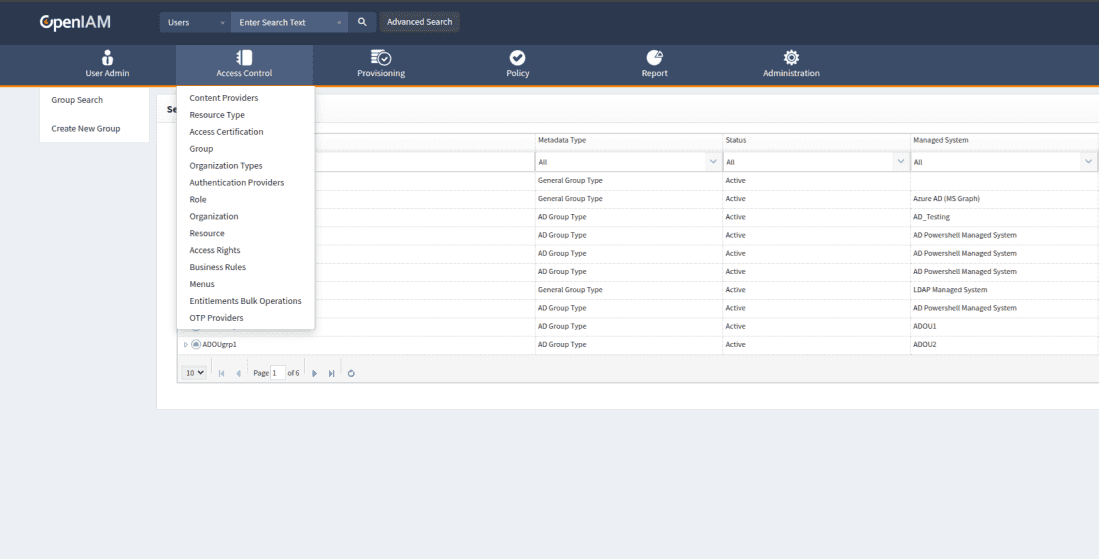Click the Provisioning icon in navigation
This screenshot has height=559, width=1104.
pos(380,58)
